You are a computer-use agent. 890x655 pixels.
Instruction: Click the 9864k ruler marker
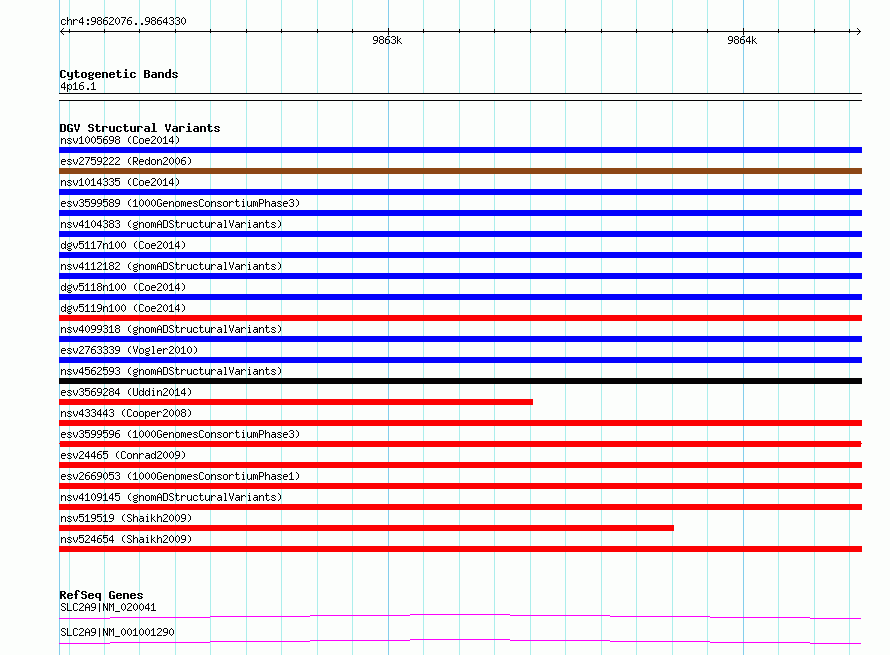click(742, 40)
